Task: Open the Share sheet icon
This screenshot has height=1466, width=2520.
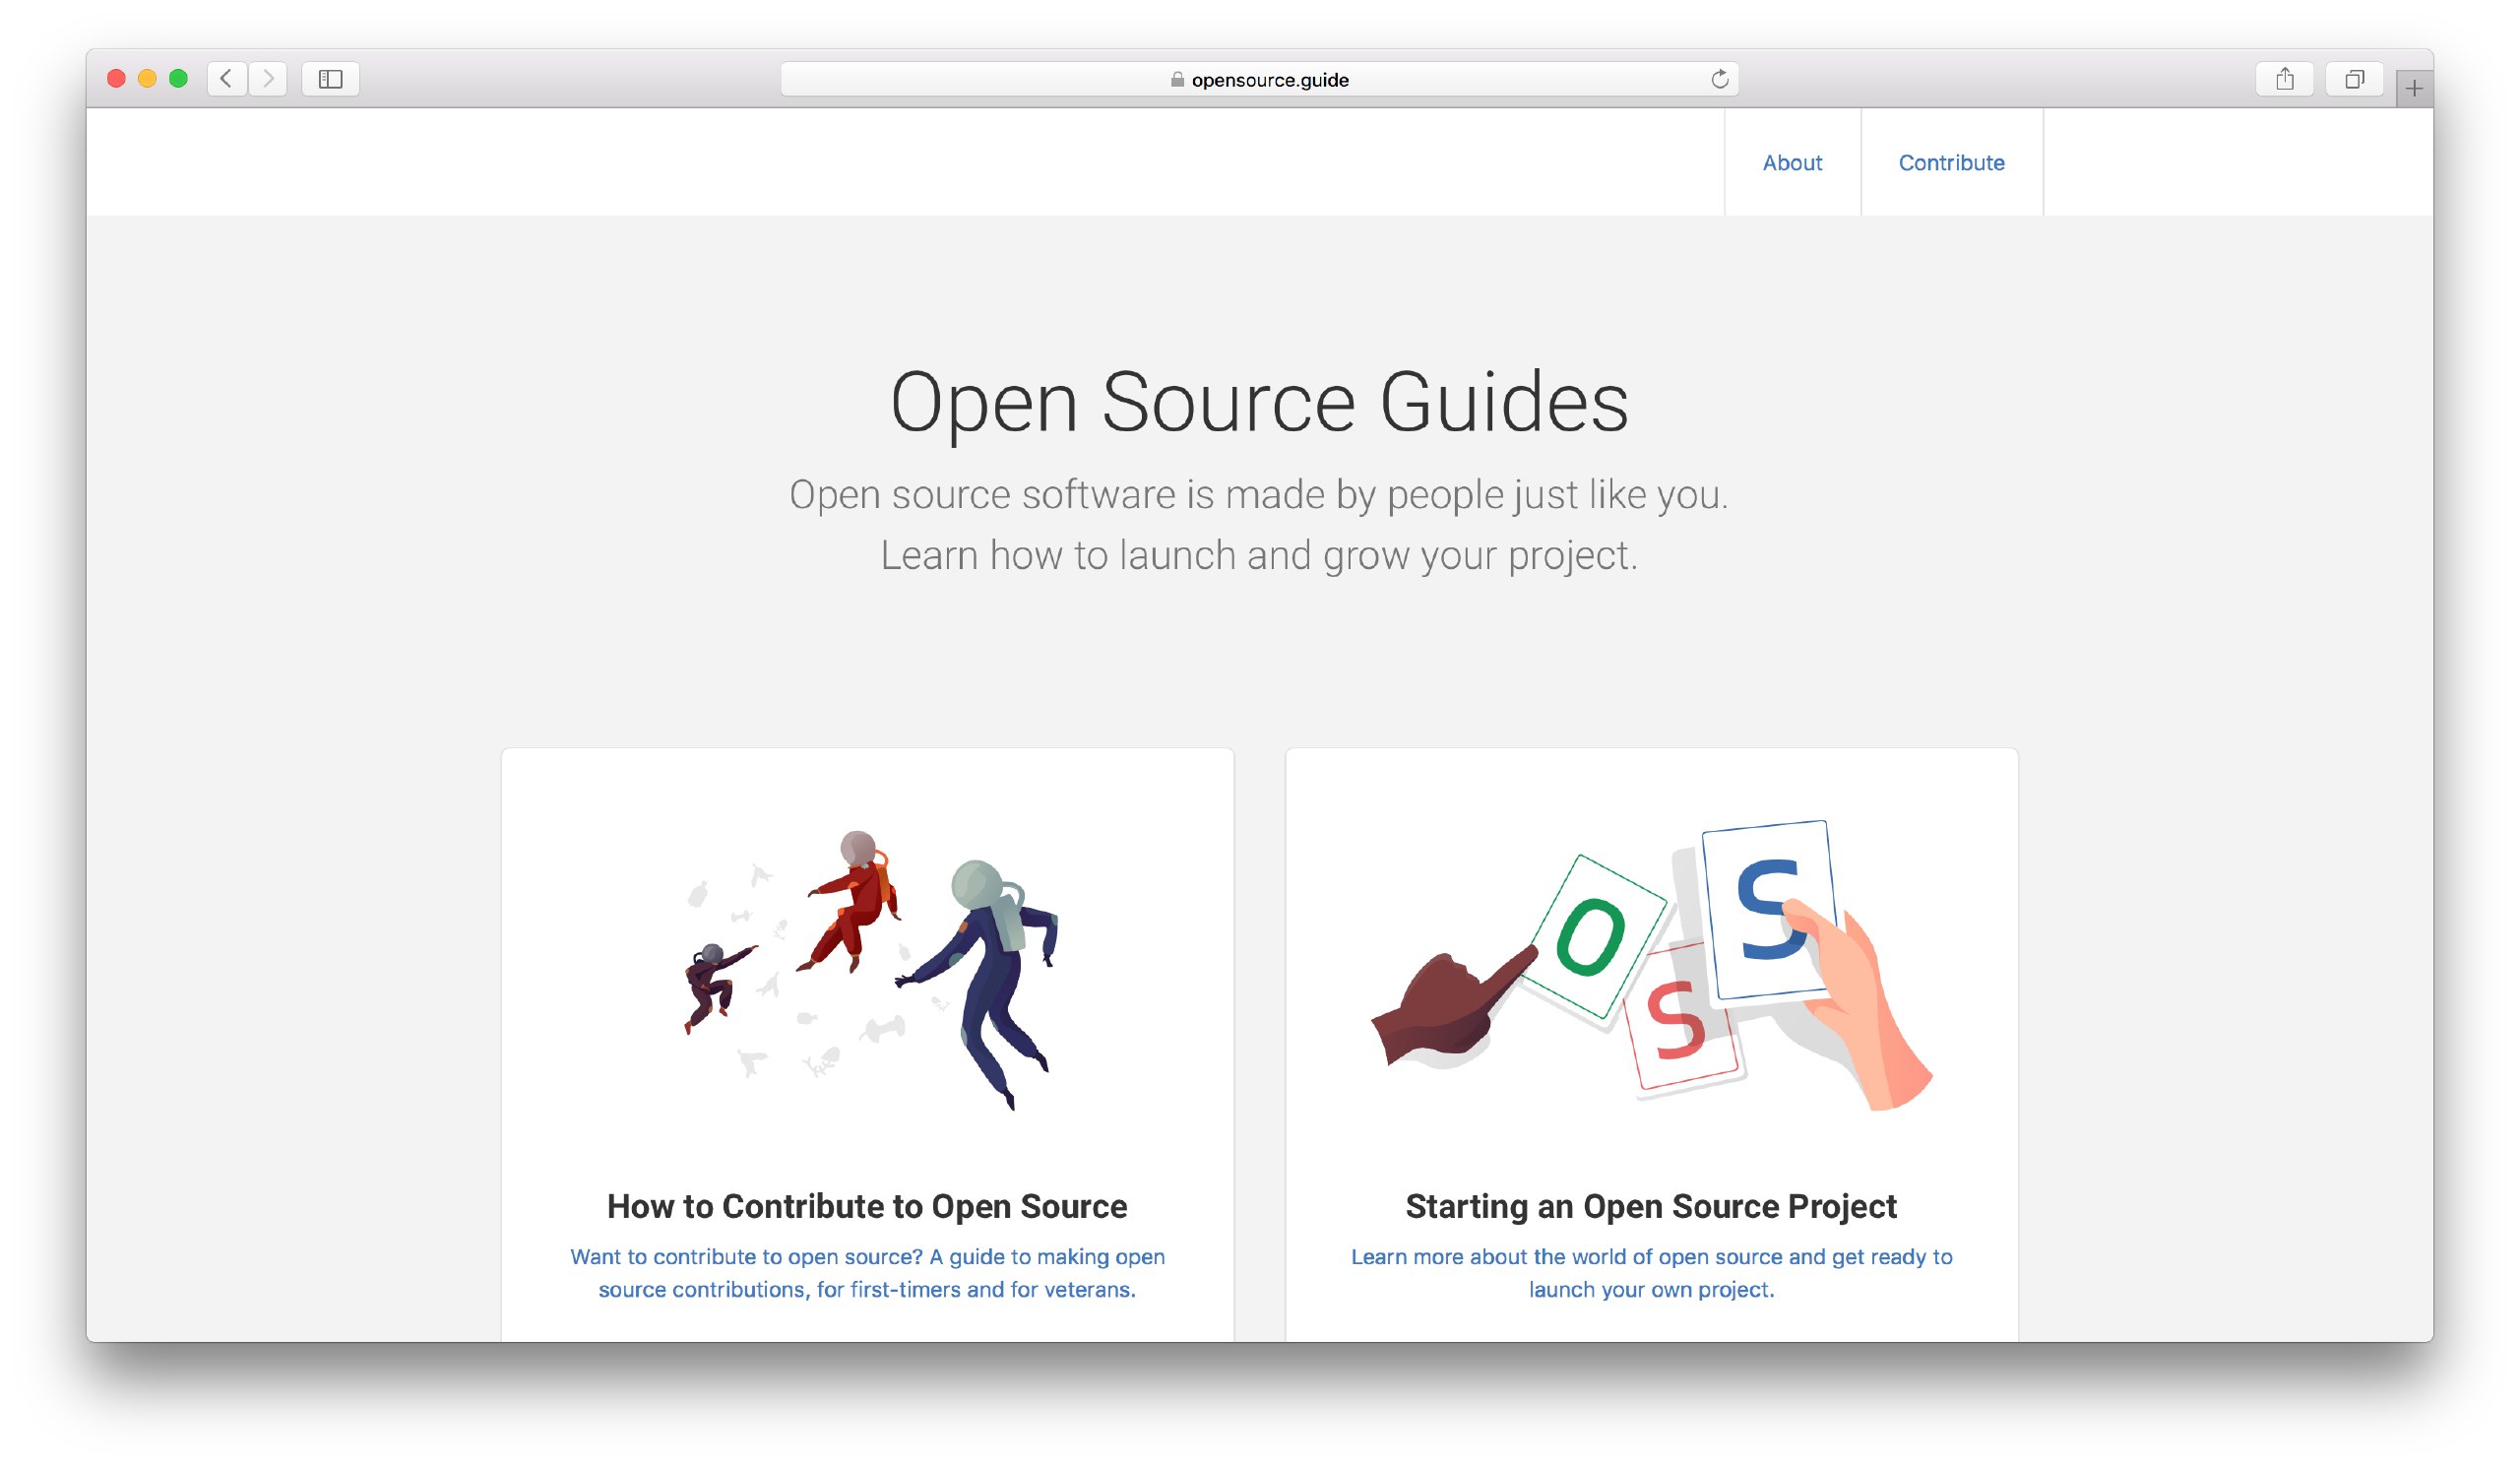Action: pos(2285,79)
